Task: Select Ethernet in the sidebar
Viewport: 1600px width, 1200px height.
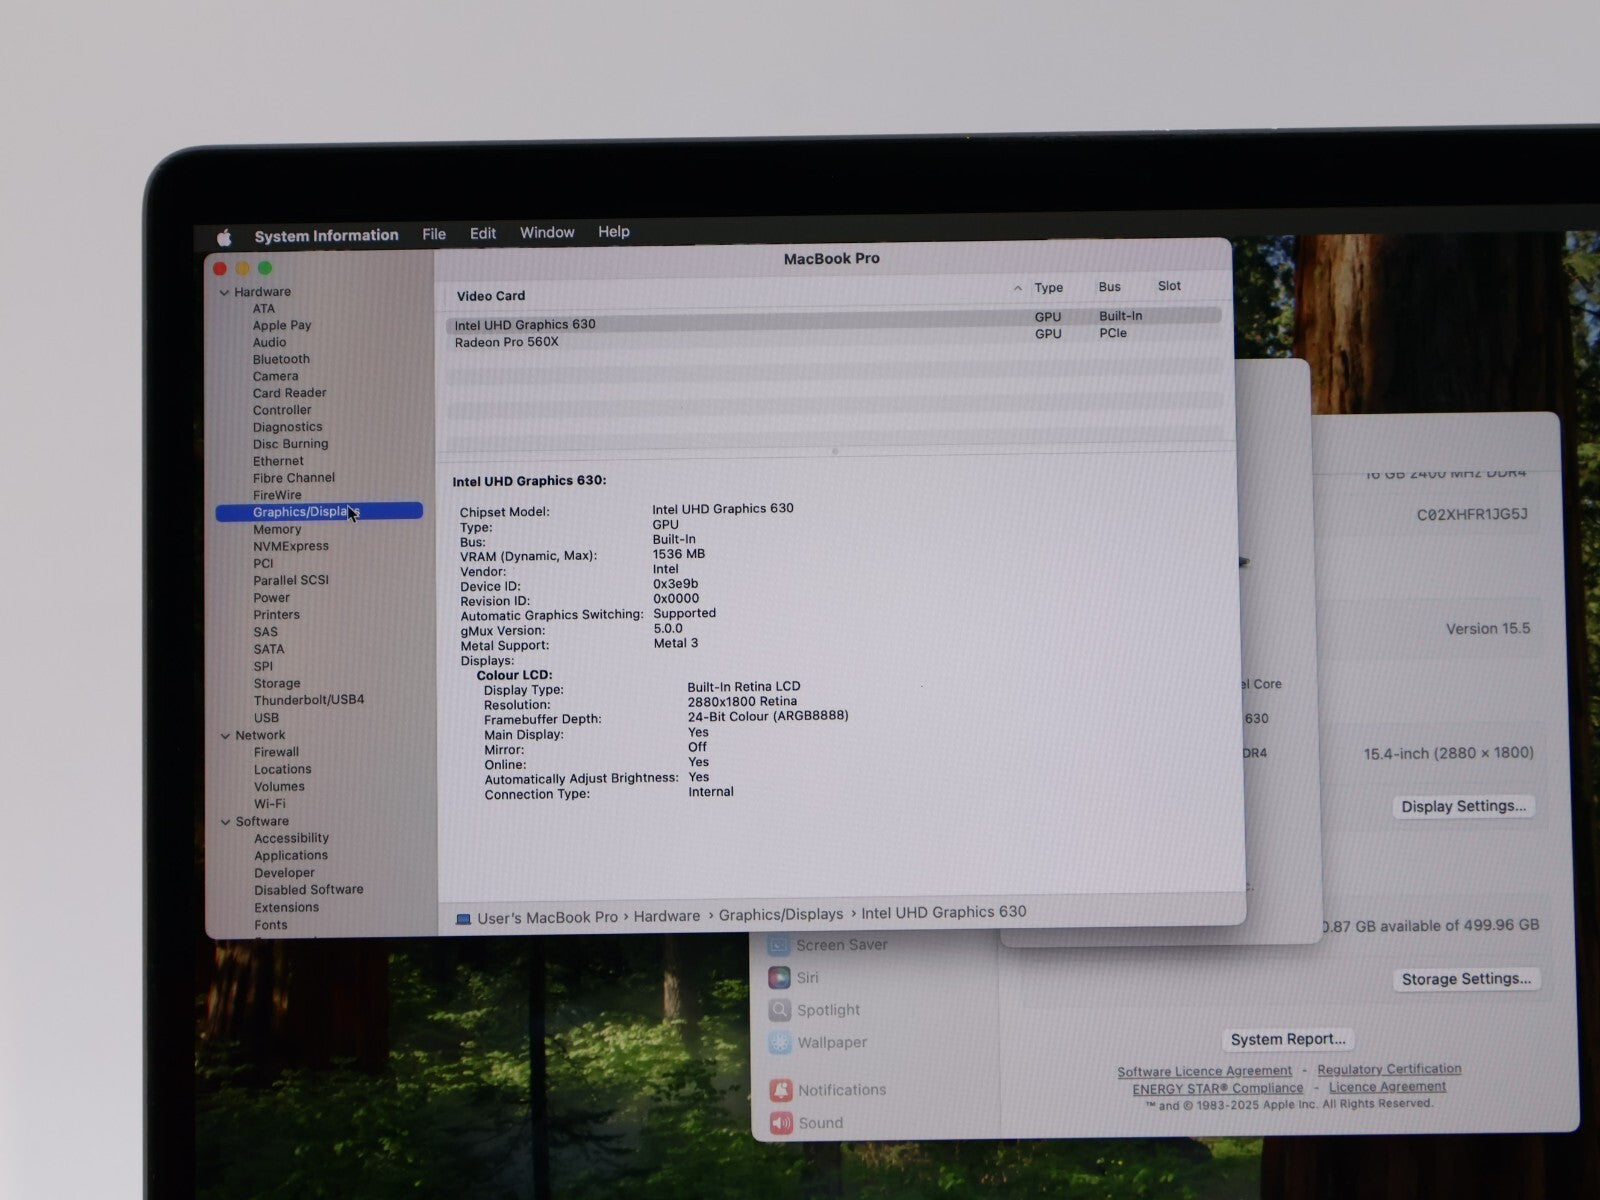Action: tap(278, 461)
